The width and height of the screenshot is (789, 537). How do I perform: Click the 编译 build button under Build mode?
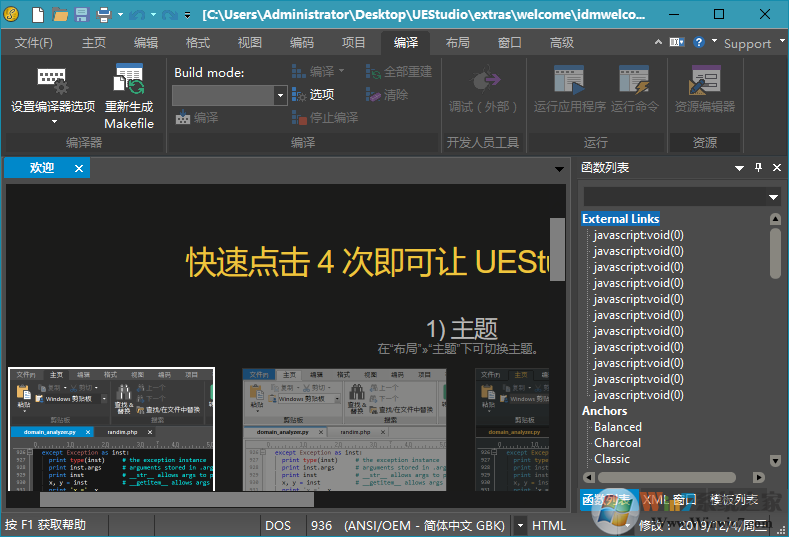[197, 118]
